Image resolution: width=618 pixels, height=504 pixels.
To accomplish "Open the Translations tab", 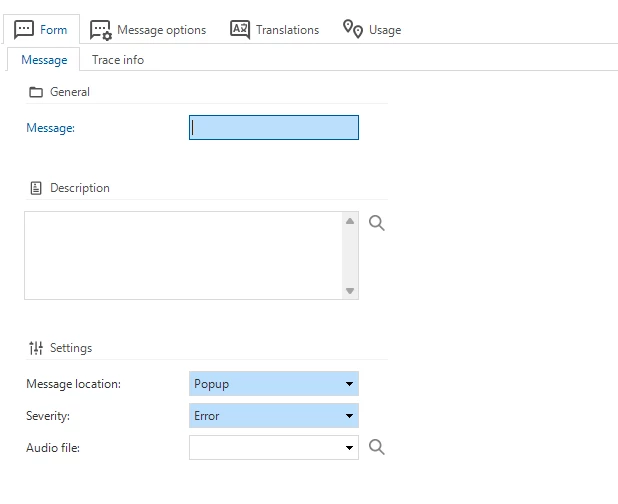I will [x=286, y=30].
